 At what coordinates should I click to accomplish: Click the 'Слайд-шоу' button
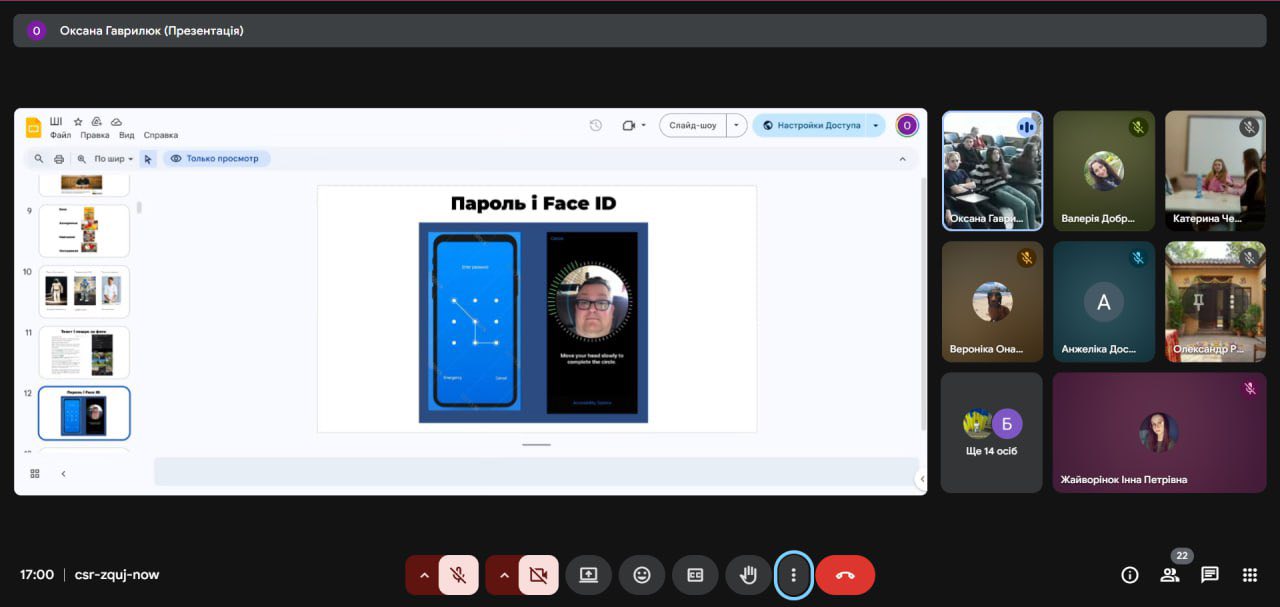[x=692, y=125]
